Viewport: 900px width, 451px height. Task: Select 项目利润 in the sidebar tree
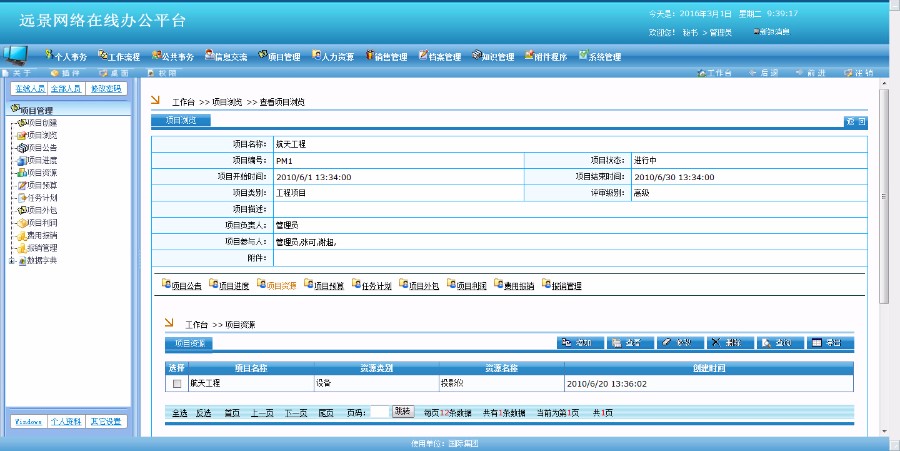tap(42, 223)
